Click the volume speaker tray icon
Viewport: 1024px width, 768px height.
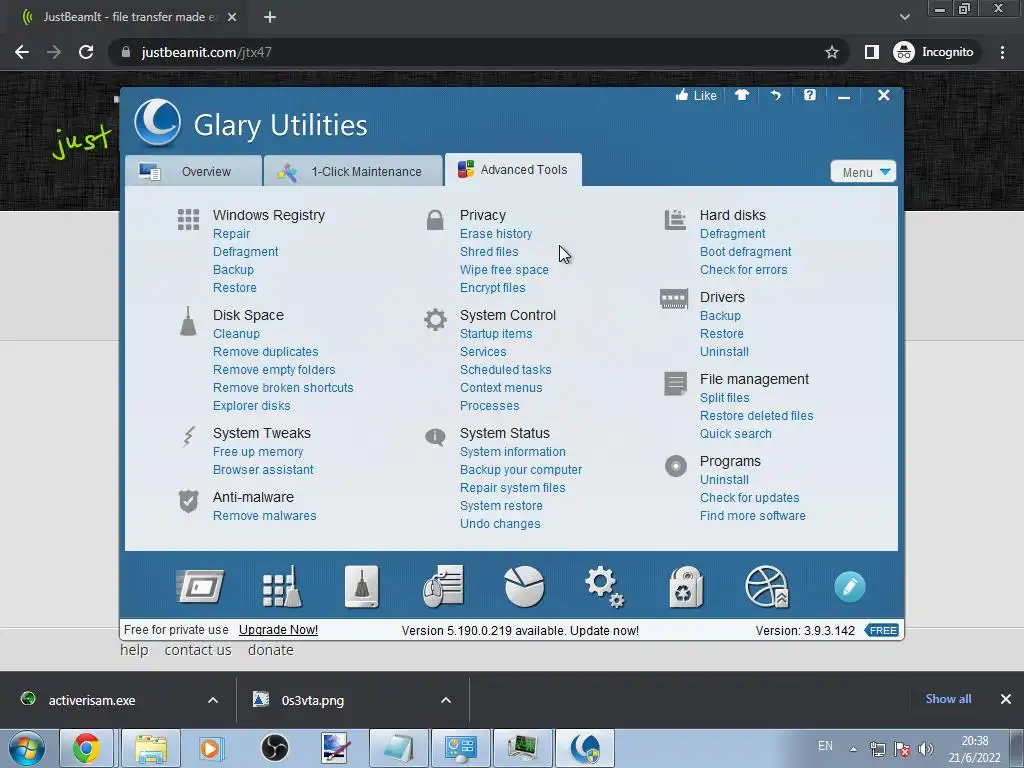pos(925,749)
